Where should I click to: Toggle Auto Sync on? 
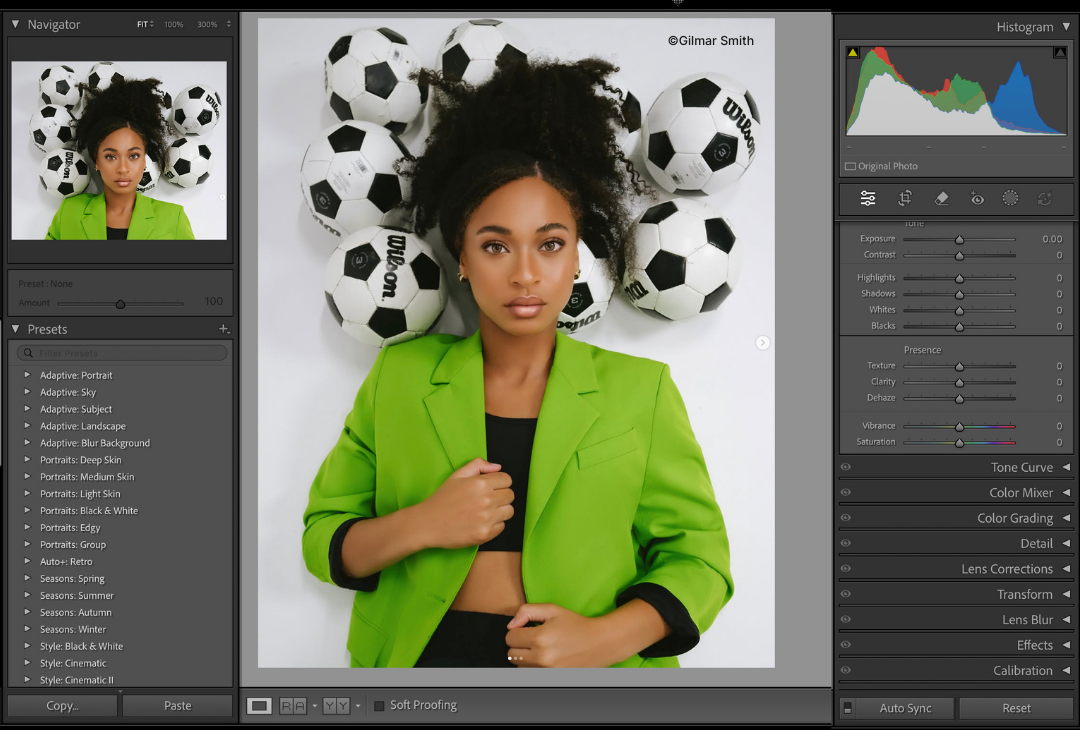846,708
